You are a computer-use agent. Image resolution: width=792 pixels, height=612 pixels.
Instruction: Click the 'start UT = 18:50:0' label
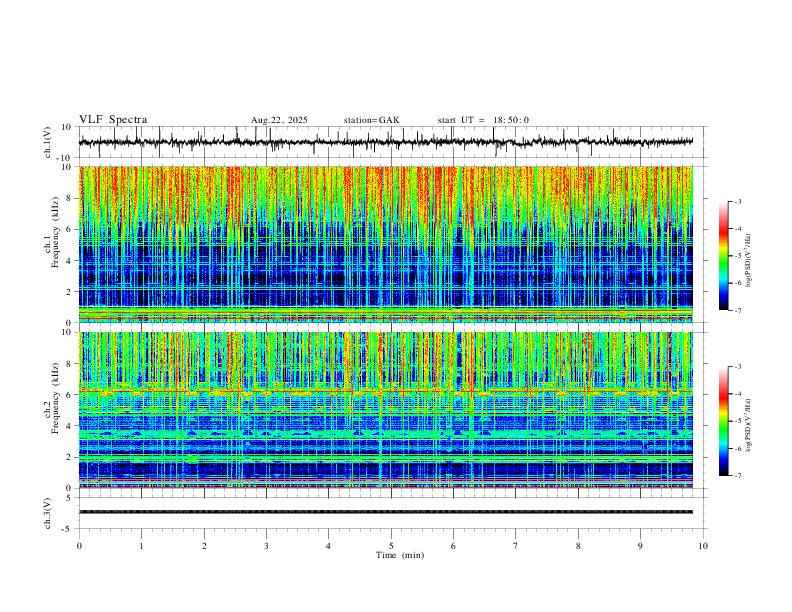click(x=483, y=120)
